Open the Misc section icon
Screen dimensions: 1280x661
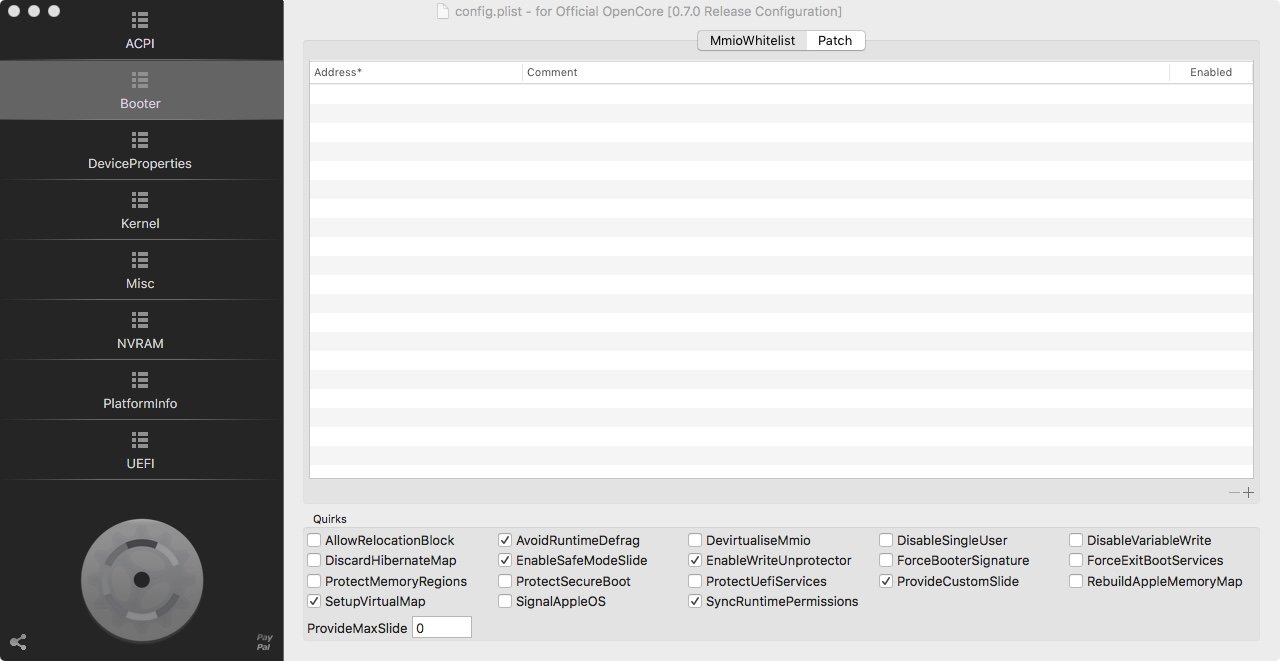[x=140, y=260]
